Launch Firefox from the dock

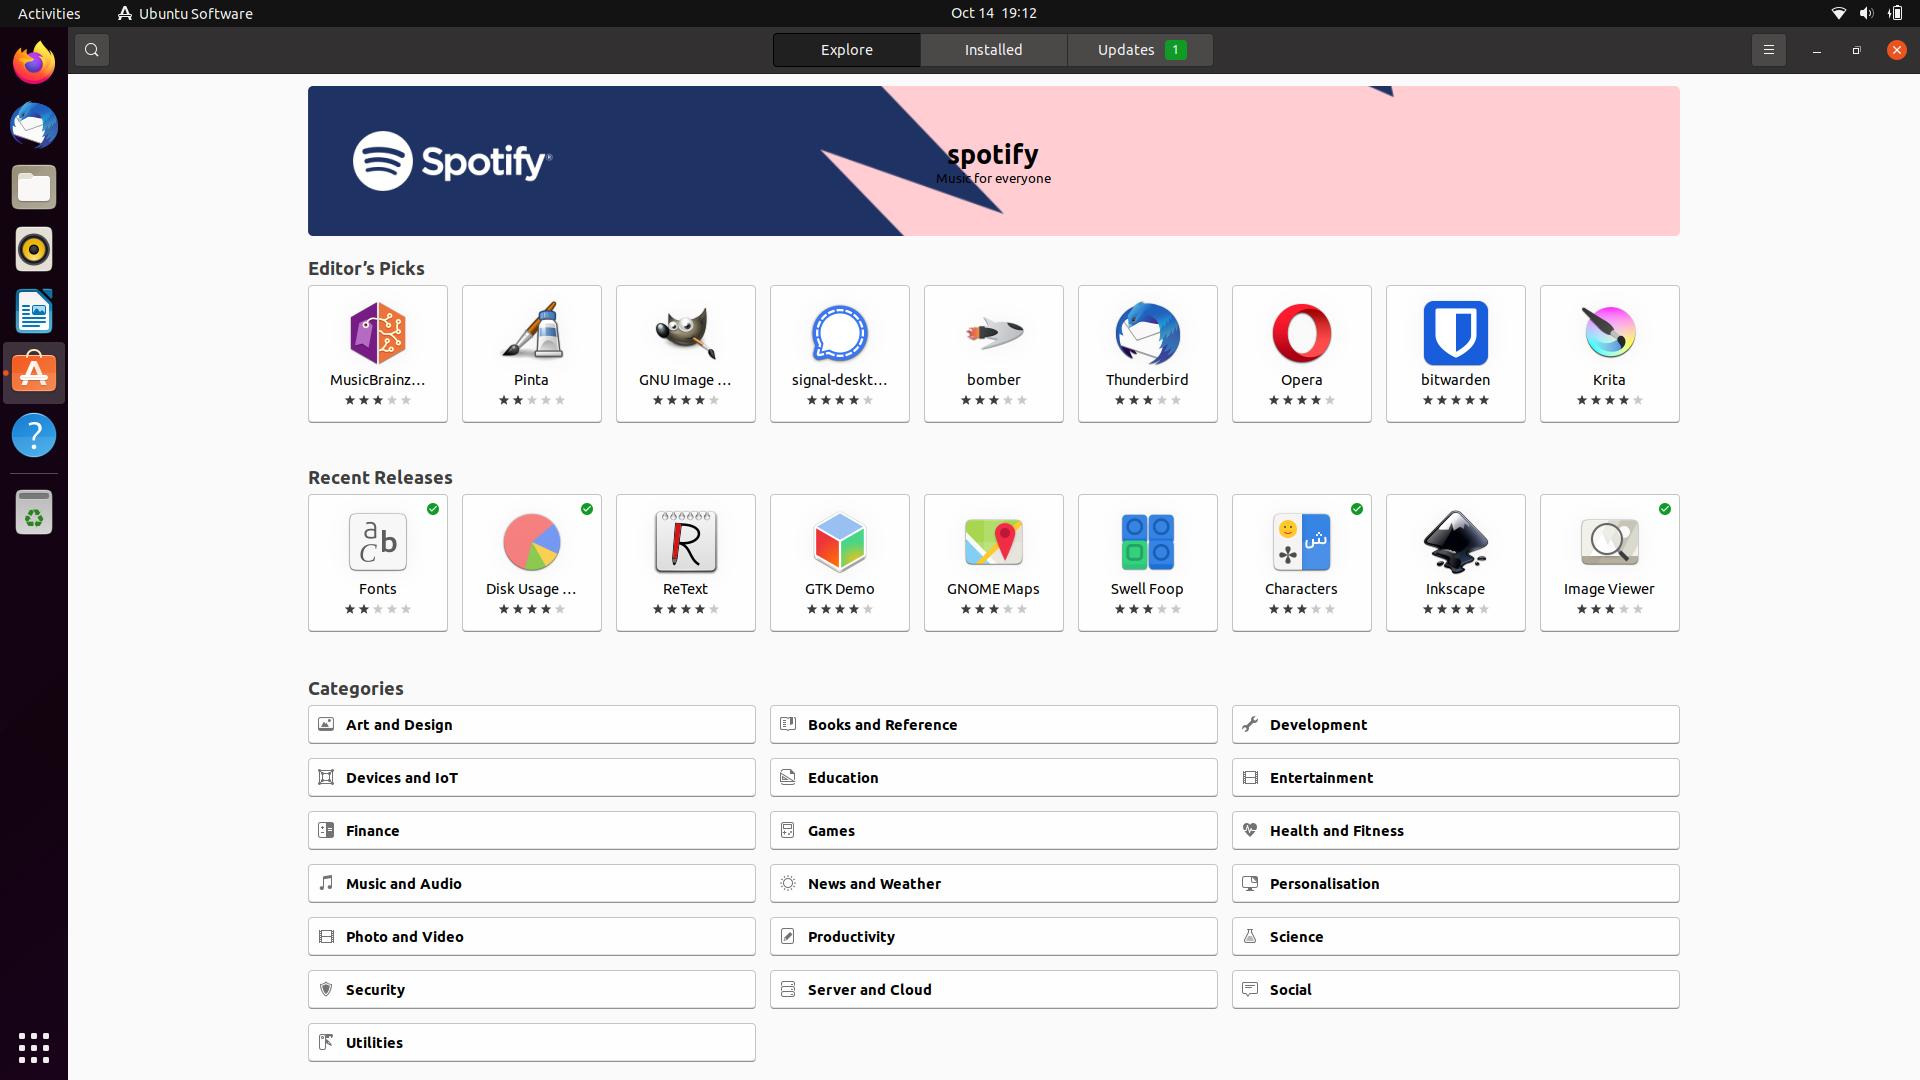coord(34,64)
